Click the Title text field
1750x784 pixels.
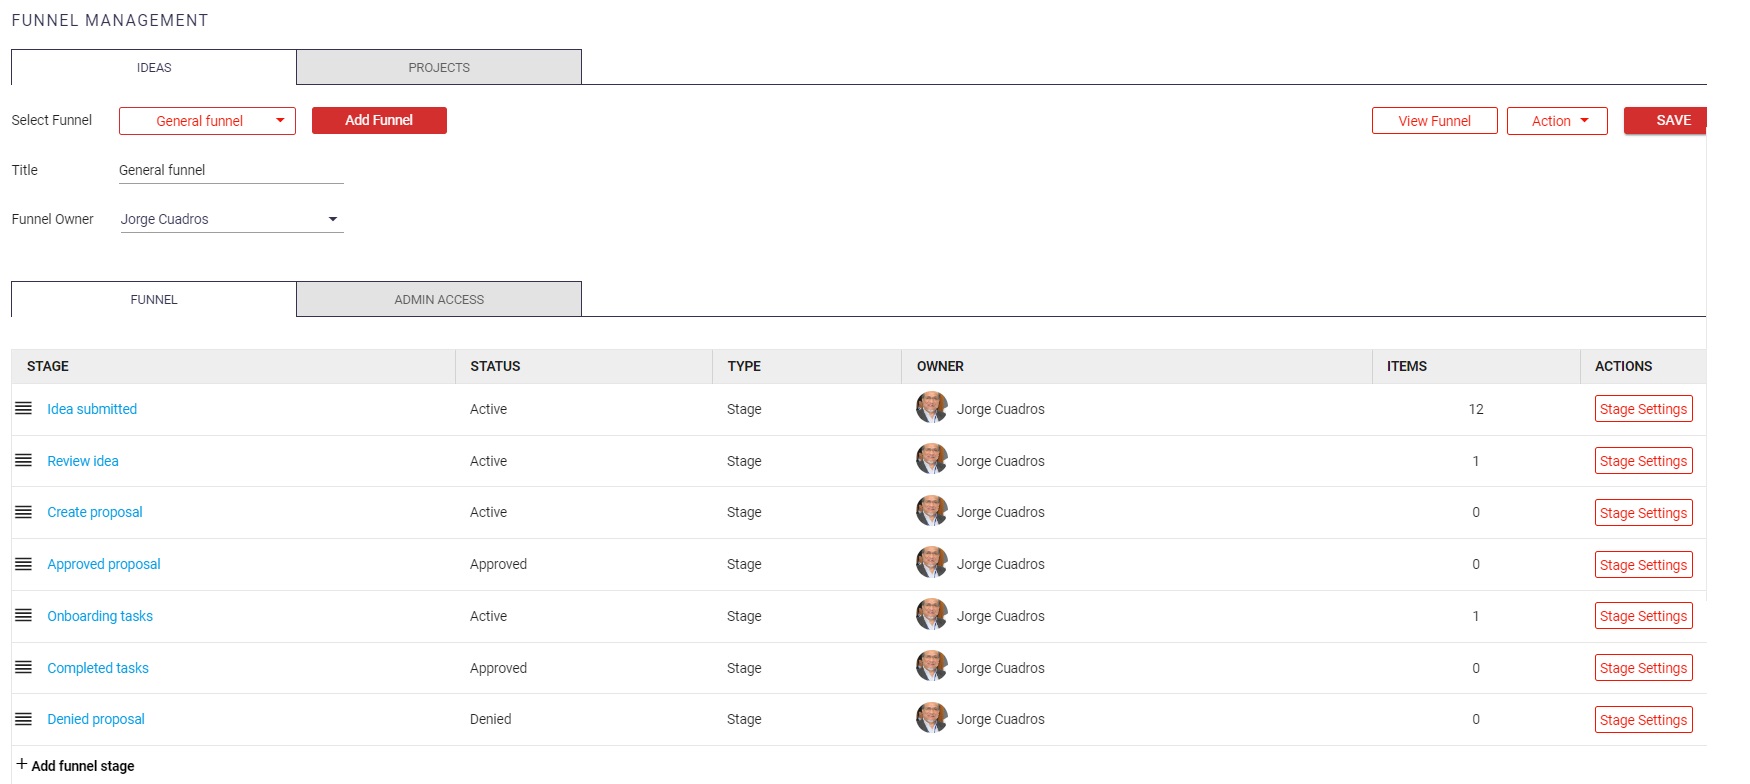tap(231, 170)
